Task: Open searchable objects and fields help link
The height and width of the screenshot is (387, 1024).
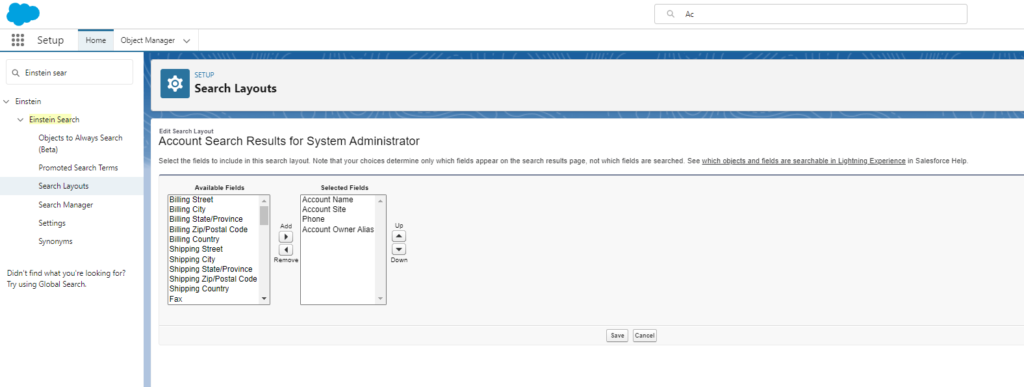Action: (803, 161)
